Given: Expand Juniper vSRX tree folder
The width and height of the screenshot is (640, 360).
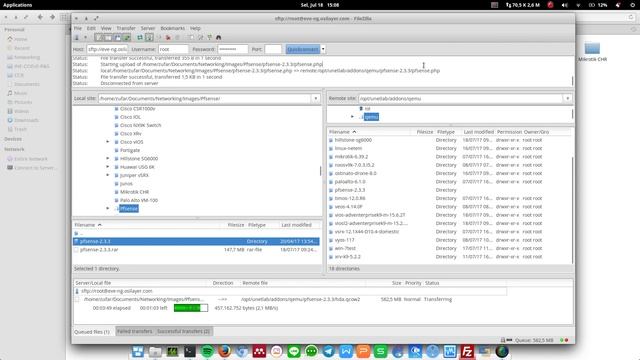Looking at the screenshot, I should [108, 175].
